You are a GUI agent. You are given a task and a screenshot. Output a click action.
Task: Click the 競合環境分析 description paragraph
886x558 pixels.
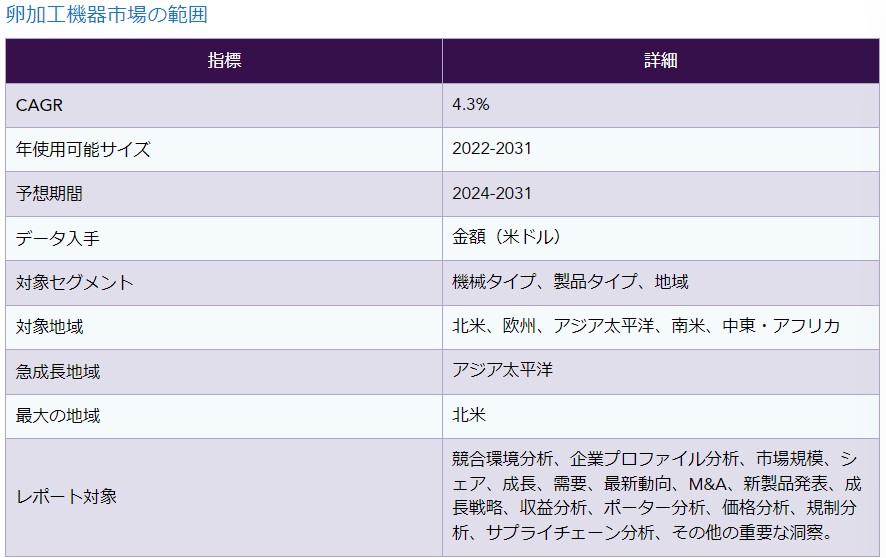[x=657, y=495]
